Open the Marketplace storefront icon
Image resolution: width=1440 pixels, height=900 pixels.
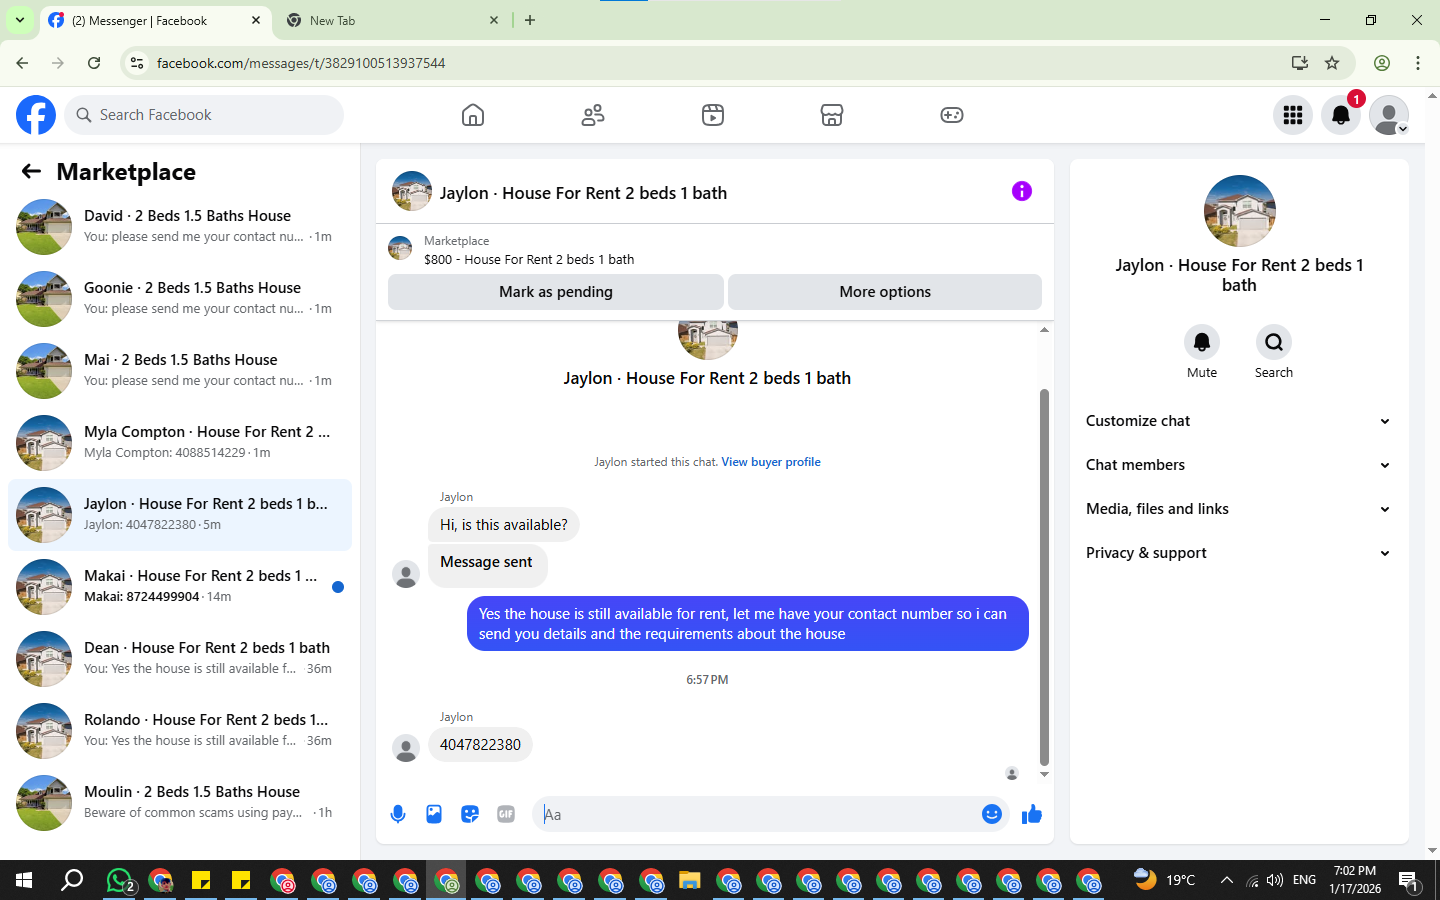pos(832,115)
